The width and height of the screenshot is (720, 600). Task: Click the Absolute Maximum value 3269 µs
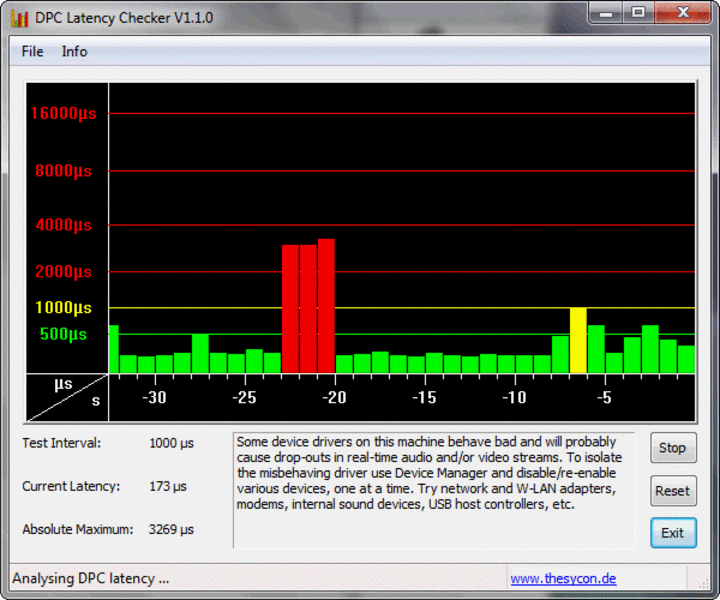tap(171, 529)
